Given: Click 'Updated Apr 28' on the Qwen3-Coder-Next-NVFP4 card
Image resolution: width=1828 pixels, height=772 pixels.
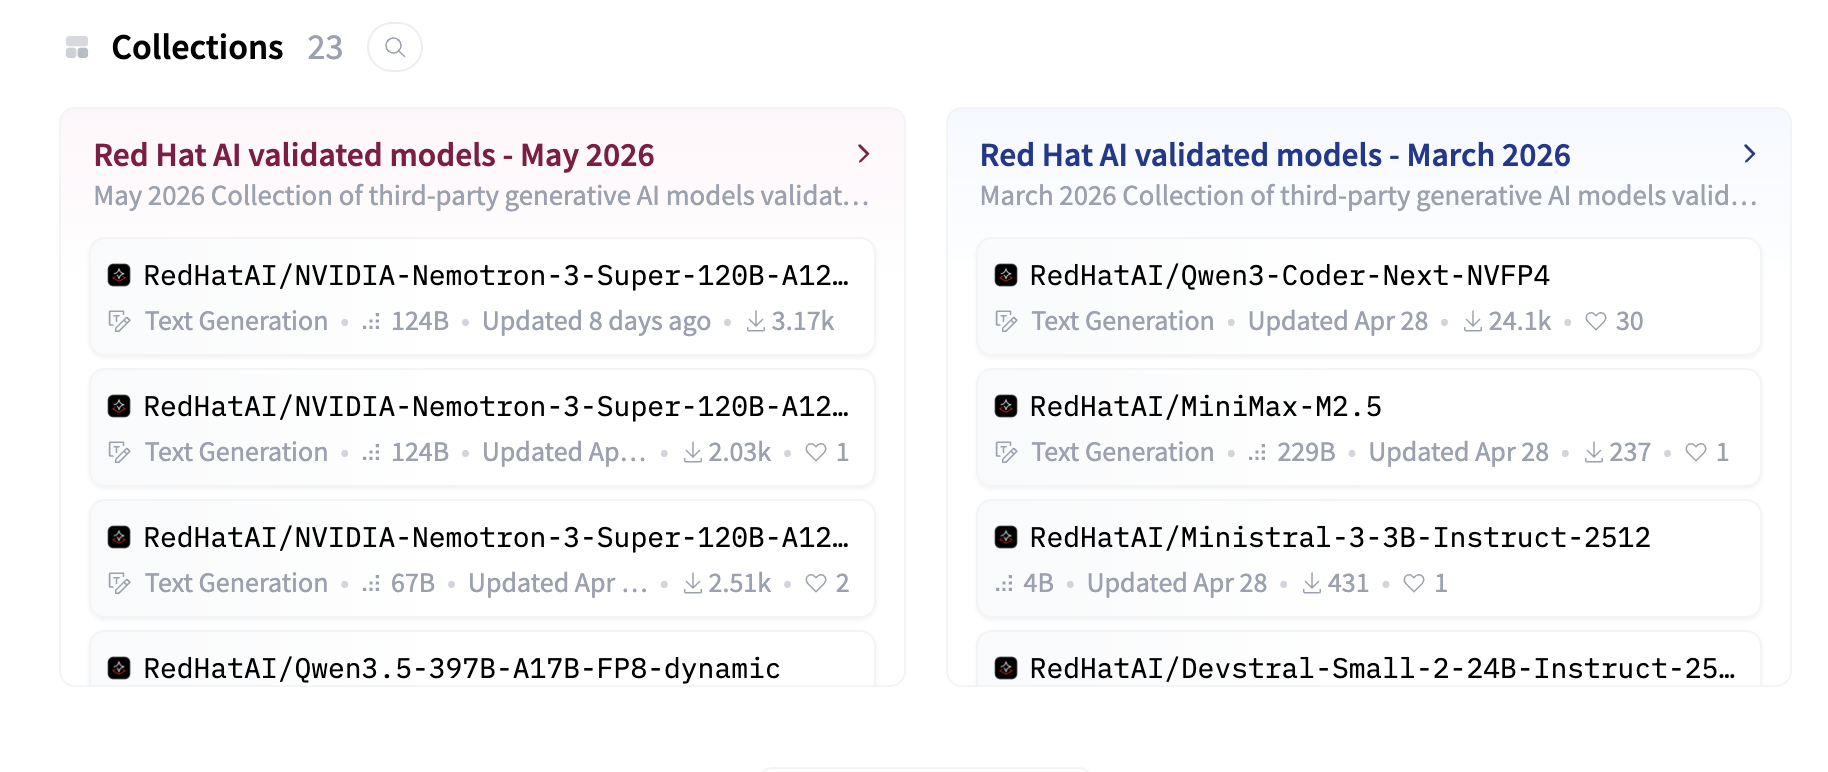Looking at the screenshot, I should tap(1338, 321).
